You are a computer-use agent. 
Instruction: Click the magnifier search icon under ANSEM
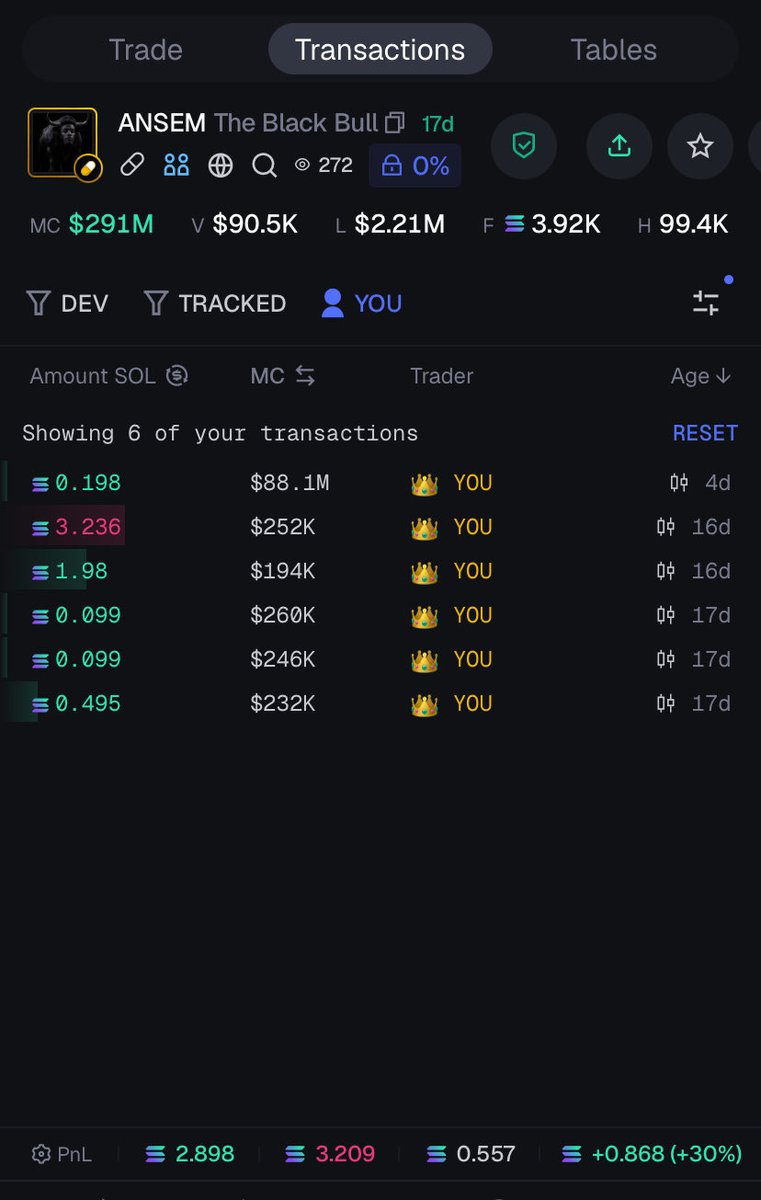pos(264,165)
